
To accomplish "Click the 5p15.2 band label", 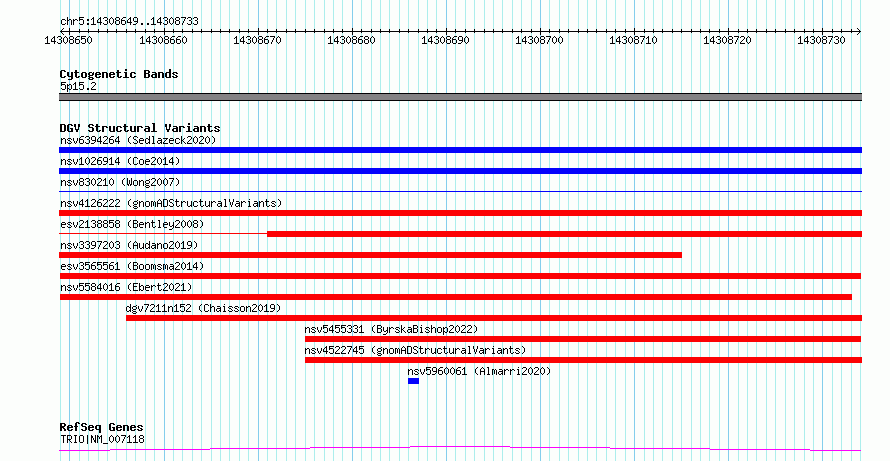I will click(x=78, y=86).
